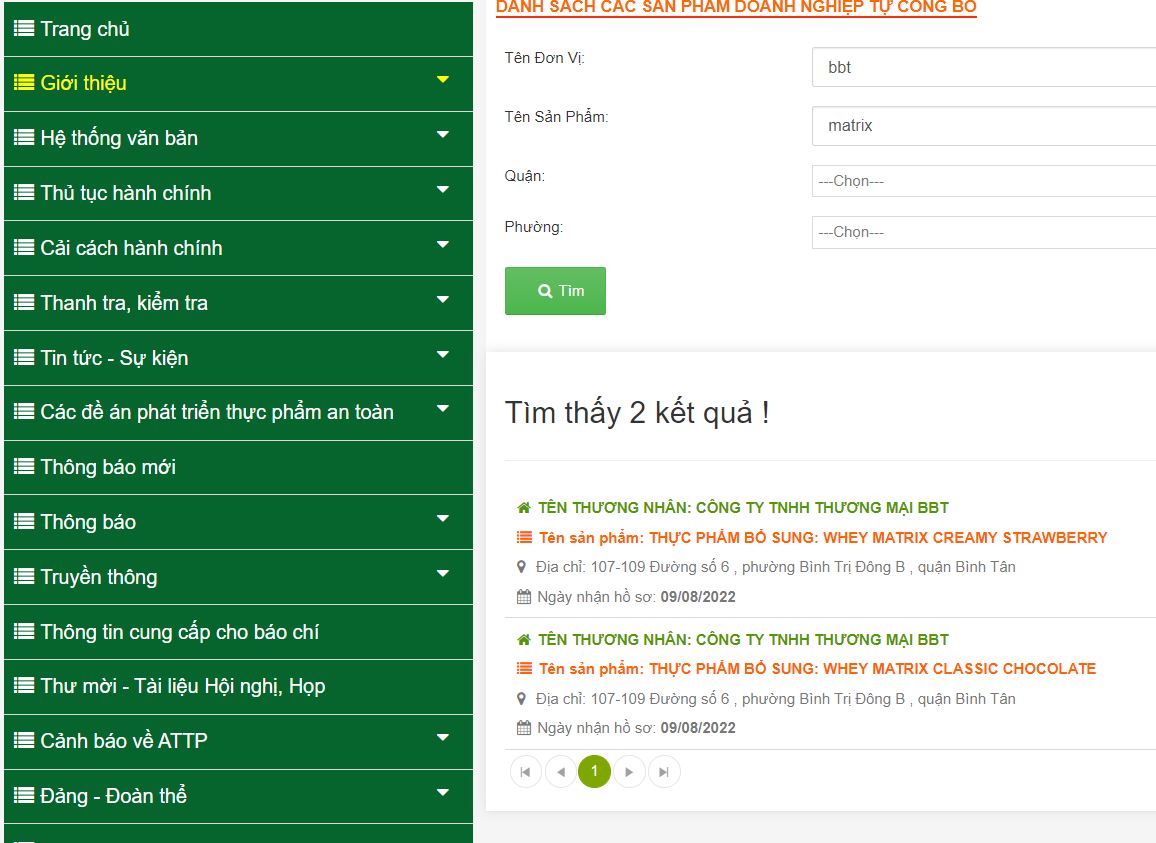Click the list icon beside Tin tức - Sự kiện
Image resolution: width=1156 pixels, height=843 pixels.
tap(24, 358)
